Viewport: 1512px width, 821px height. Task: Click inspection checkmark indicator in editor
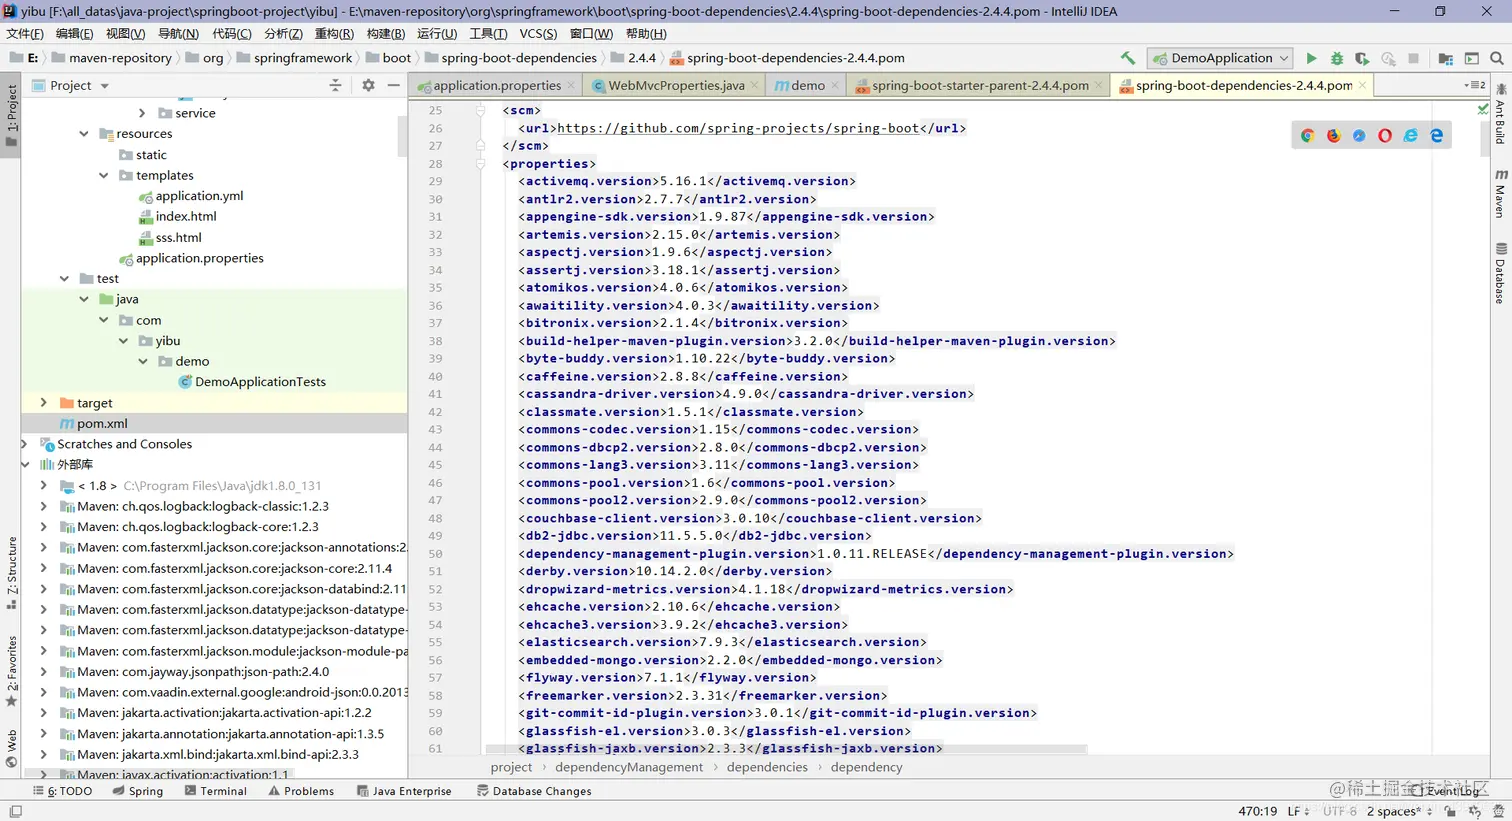point(1483,109)
